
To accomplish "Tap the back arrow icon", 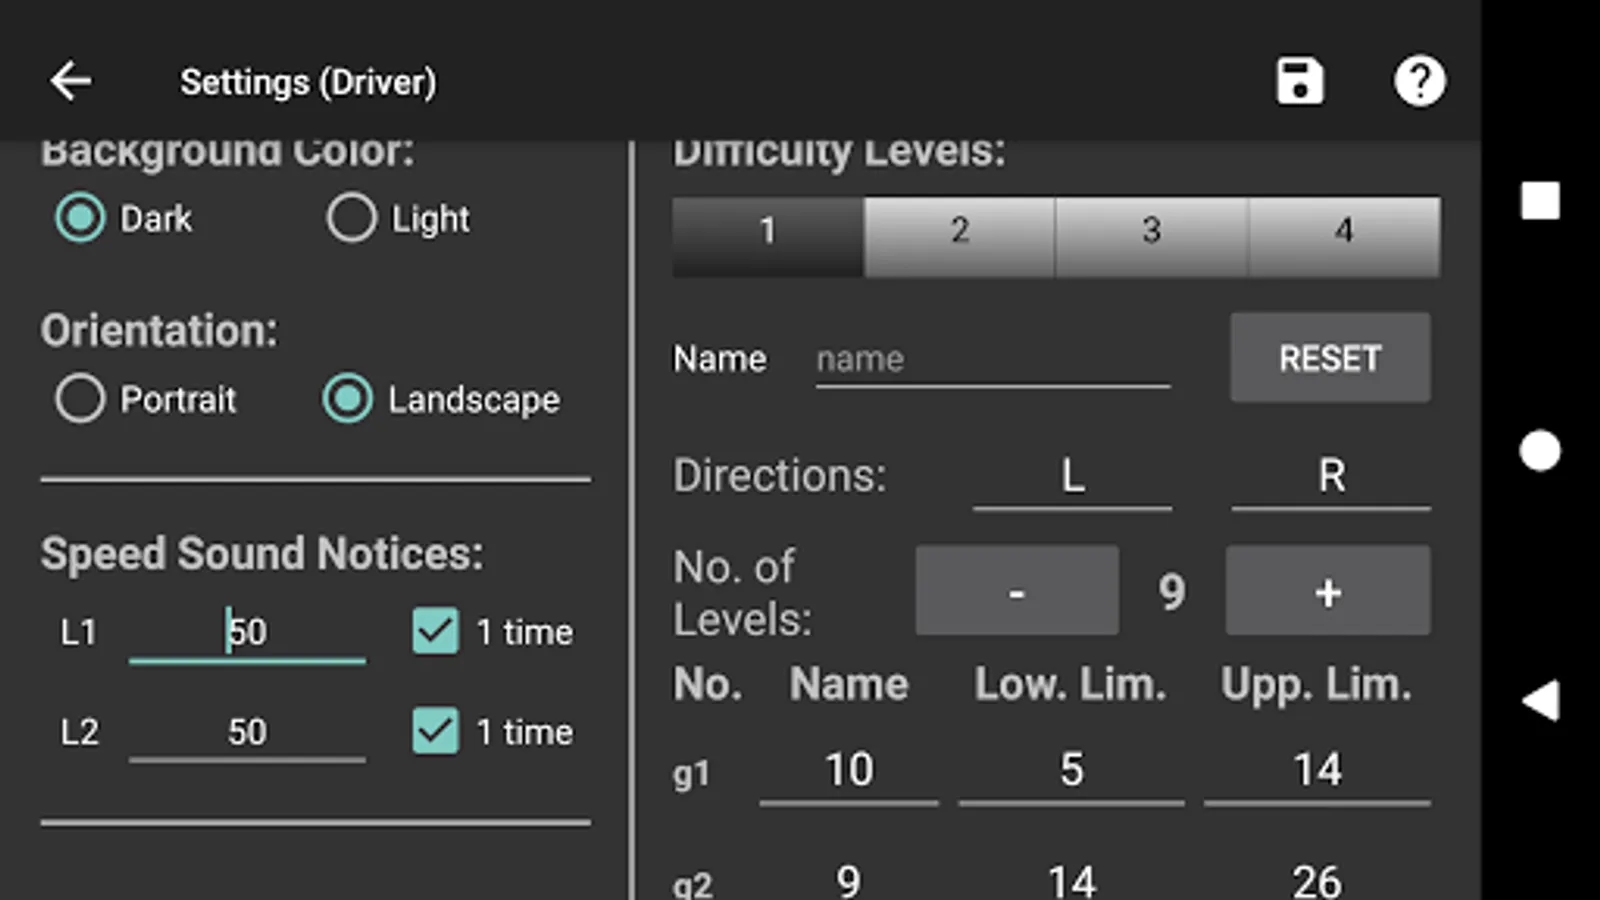I will click(71, 81).
